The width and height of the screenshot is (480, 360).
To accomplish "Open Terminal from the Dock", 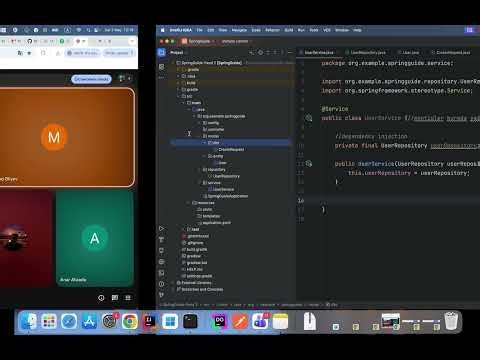I will coord(190,322).
